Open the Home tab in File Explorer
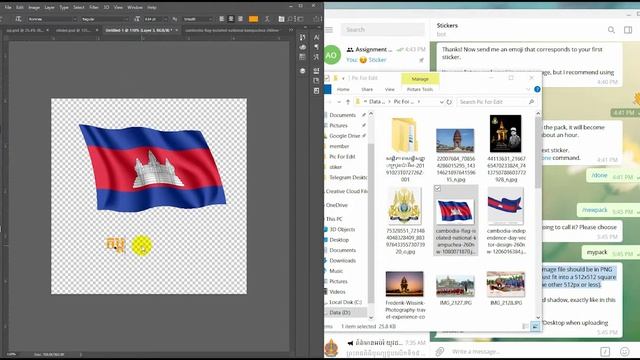The image size is (640, 360). pyautogui.click(x=343, y=89)
